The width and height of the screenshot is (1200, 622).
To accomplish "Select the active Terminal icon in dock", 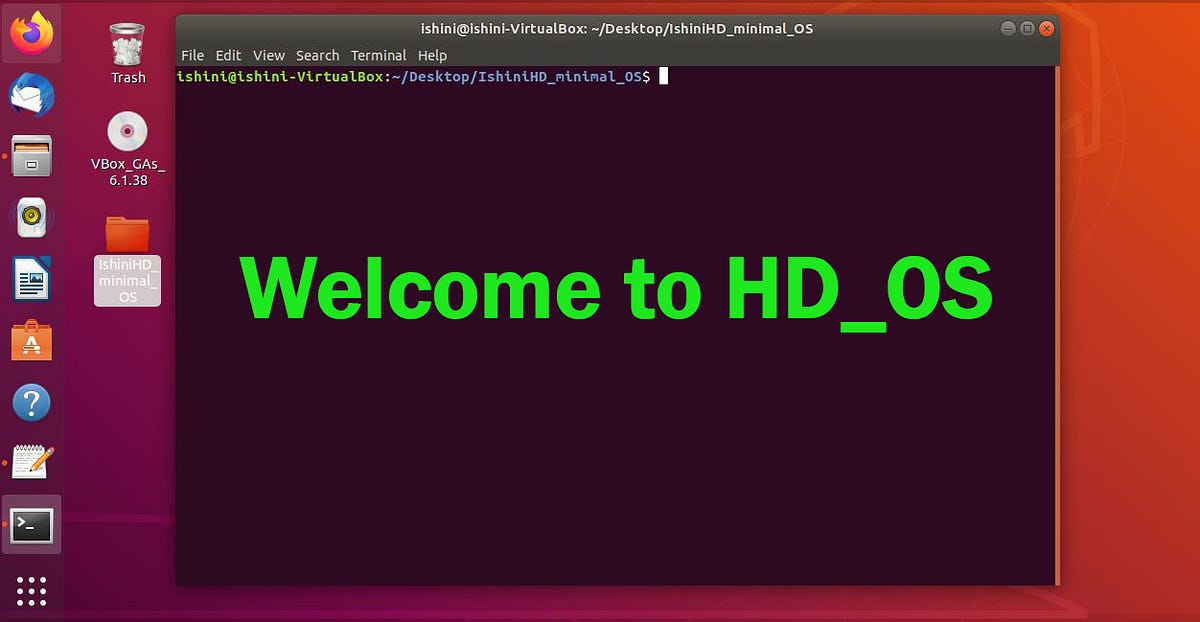I will point(31,524).
